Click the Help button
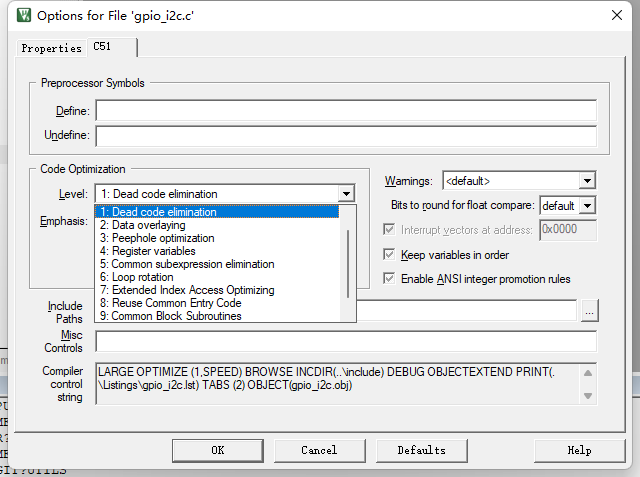The height and width of the screenshot is (477, 640). pyautogui.click(x=580, y=450)
